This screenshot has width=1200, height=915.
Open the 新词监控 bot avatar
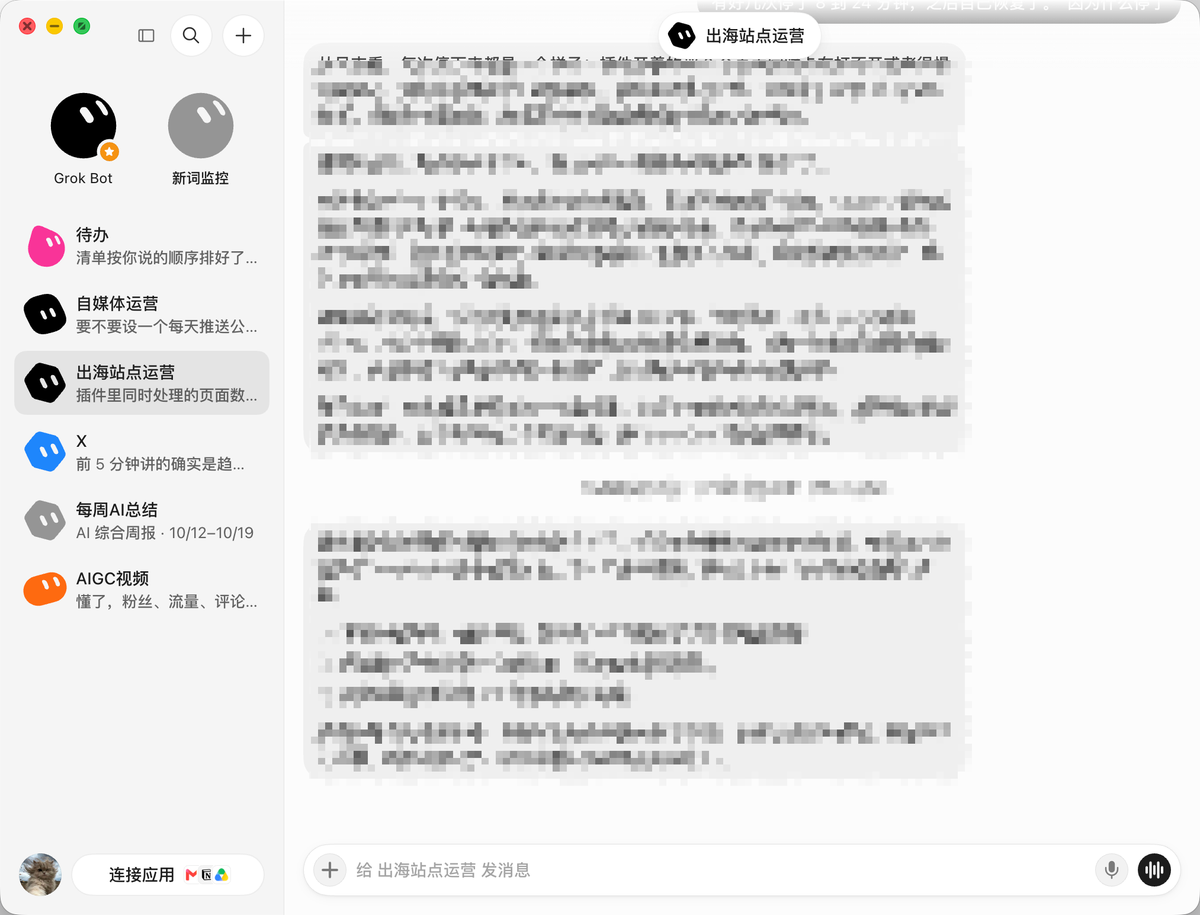(x=200, y=126)
